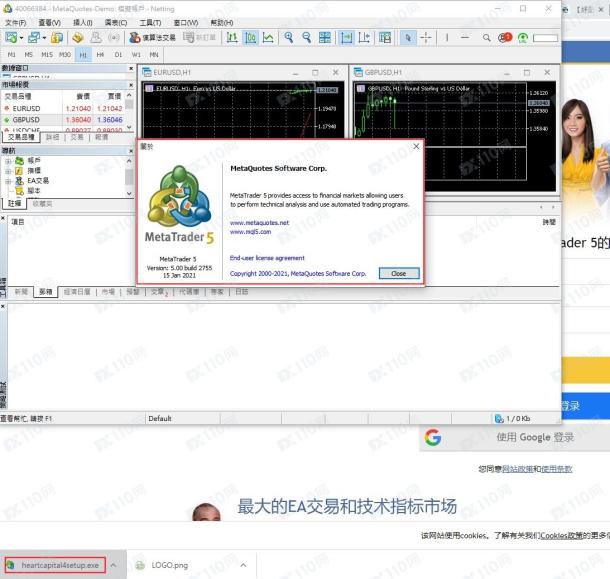Click the search magnifier icon in toolbar
Screen dimensions: 610x579
coord(486,38)
